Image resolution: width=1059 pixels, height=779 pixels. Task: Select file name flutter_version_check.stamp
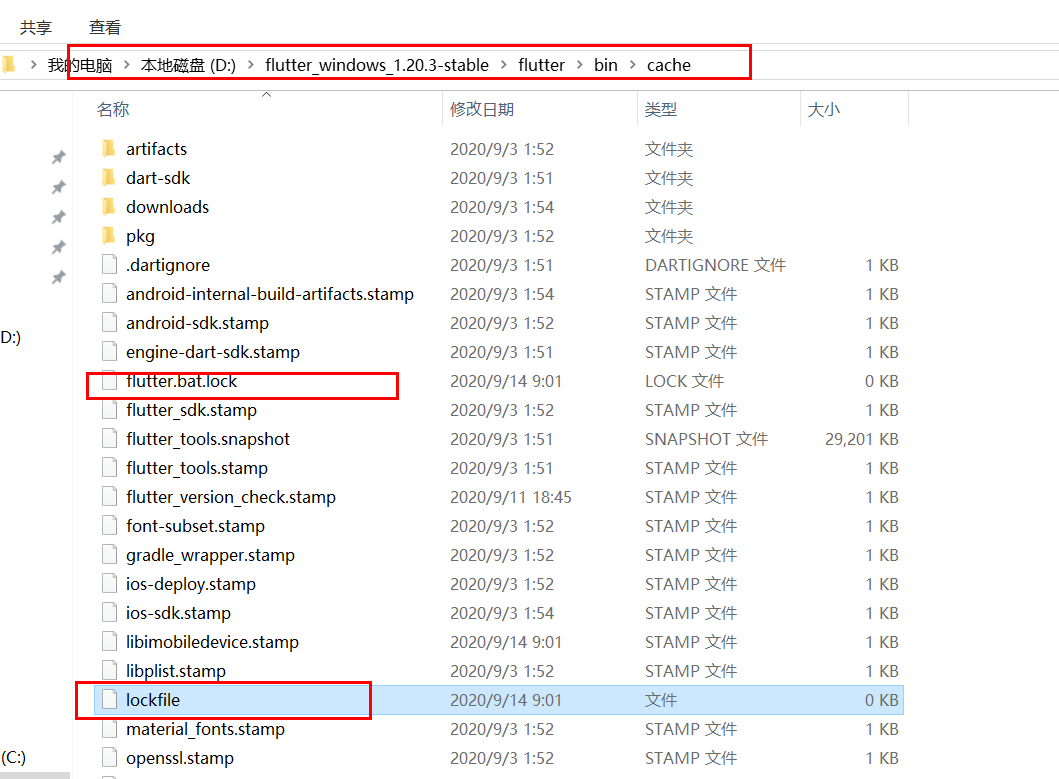(231, 497)
